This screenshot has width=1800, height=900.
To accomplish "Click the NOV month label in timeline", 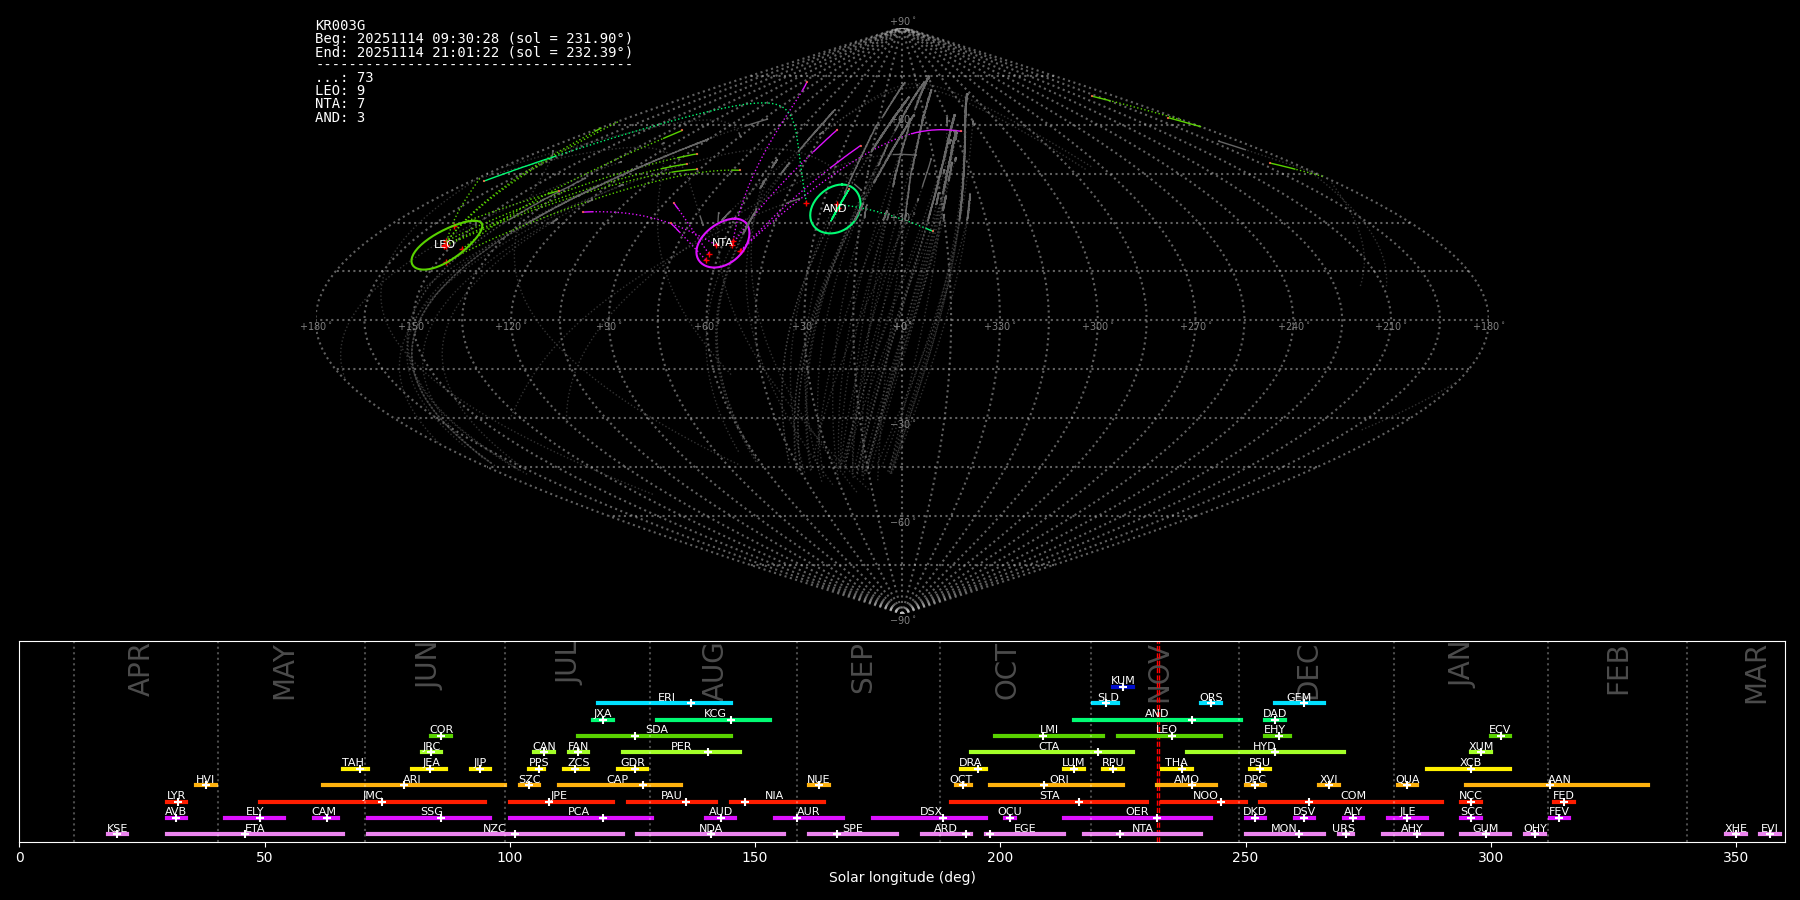I will click(x=1159, y=674).
